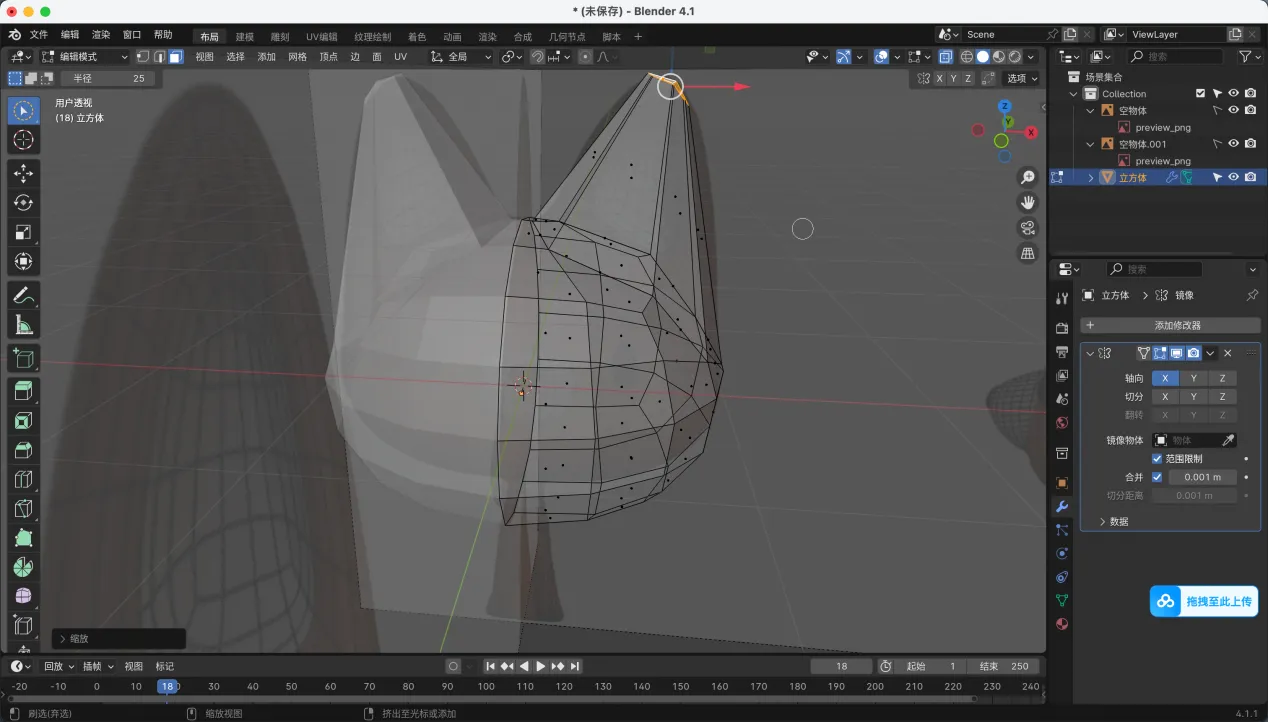Open the 编辑模式 mode dropdown

pos(85,57)
